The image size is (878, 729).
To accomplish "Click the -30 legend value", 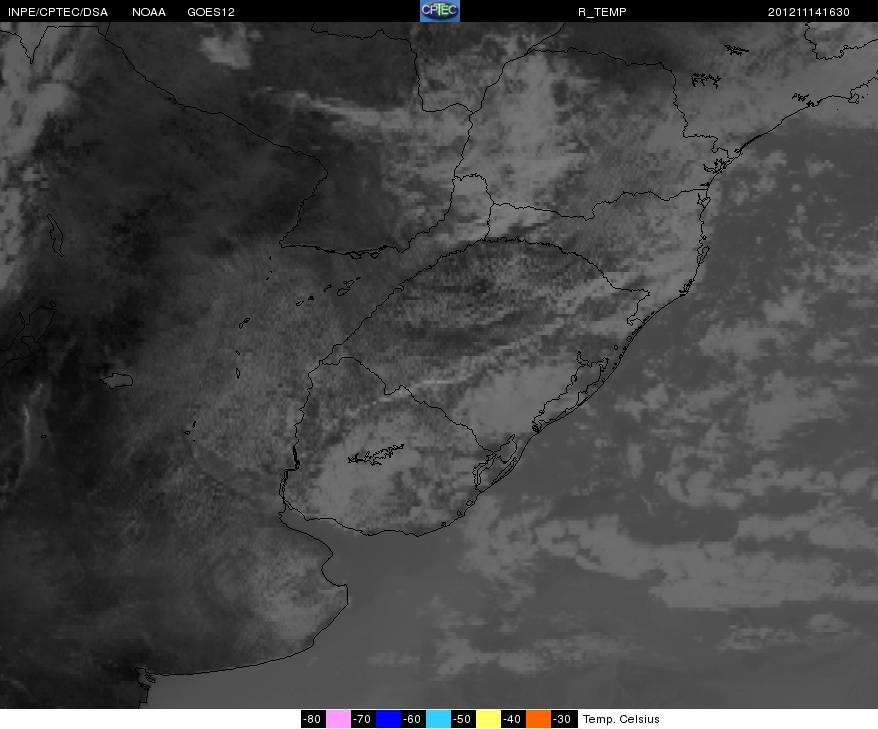I will point(563,719).
